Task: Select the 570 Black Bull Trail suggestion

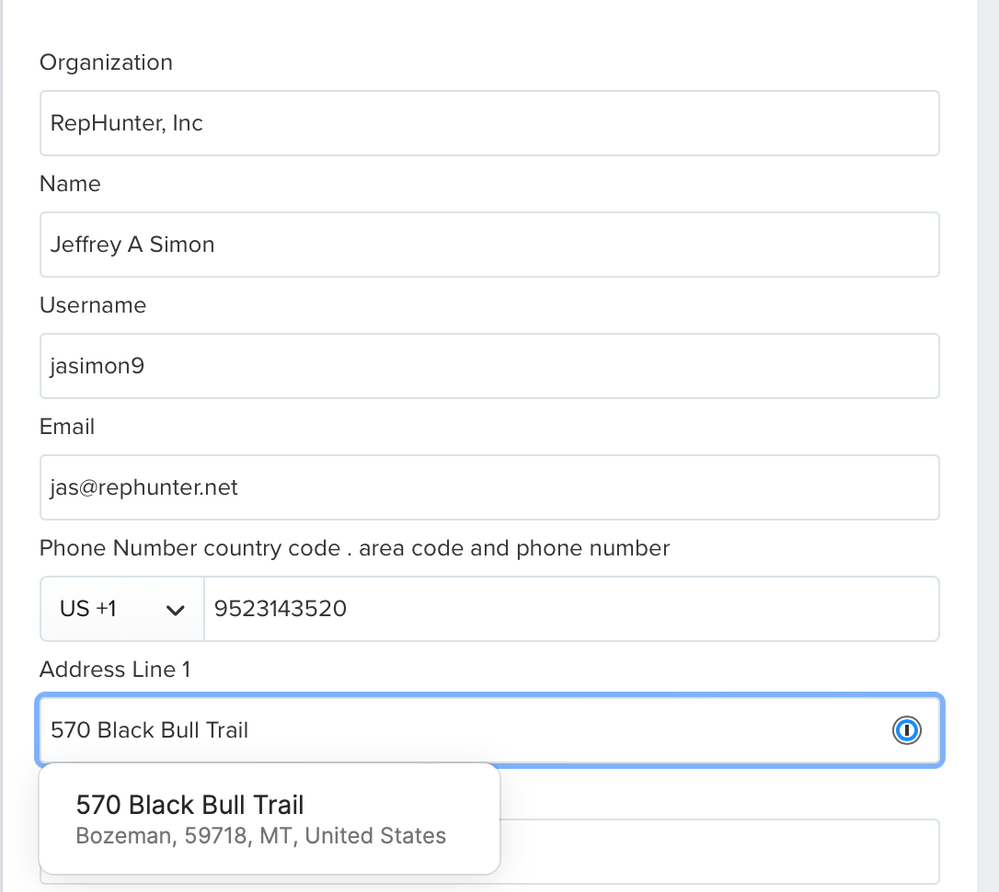Action: coord(190,804)
